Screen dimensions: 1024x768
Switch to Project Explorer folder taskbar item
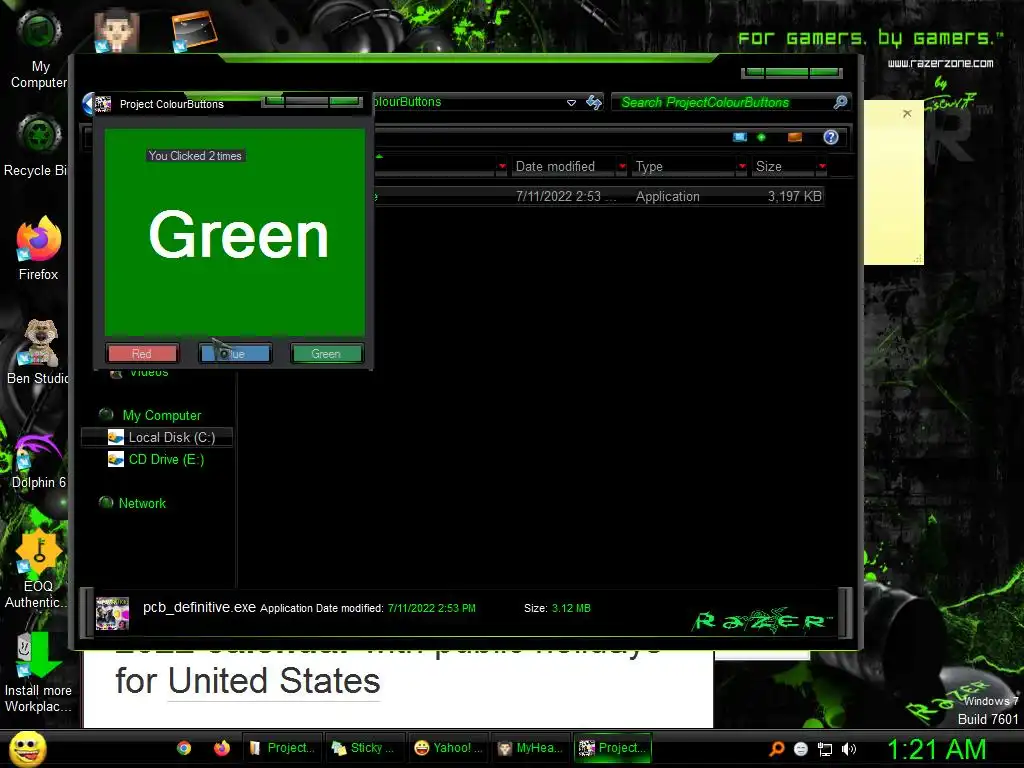[x=283, y=748]
